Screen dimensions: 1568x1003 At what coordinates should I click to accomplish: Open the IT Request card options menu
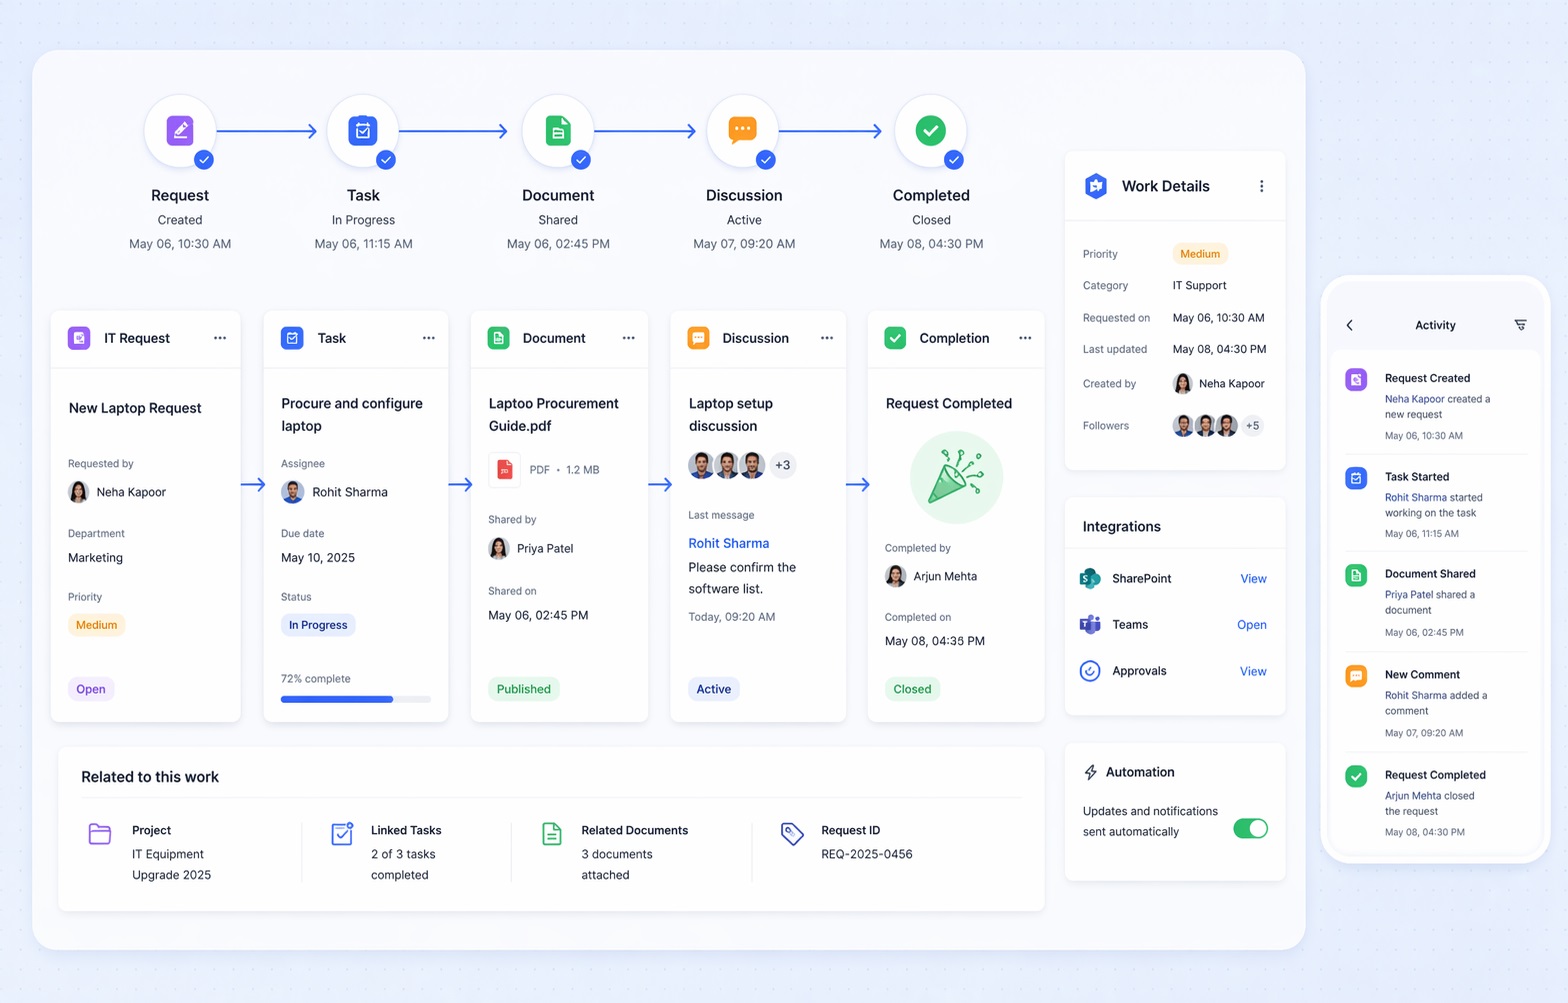point(220,338)
